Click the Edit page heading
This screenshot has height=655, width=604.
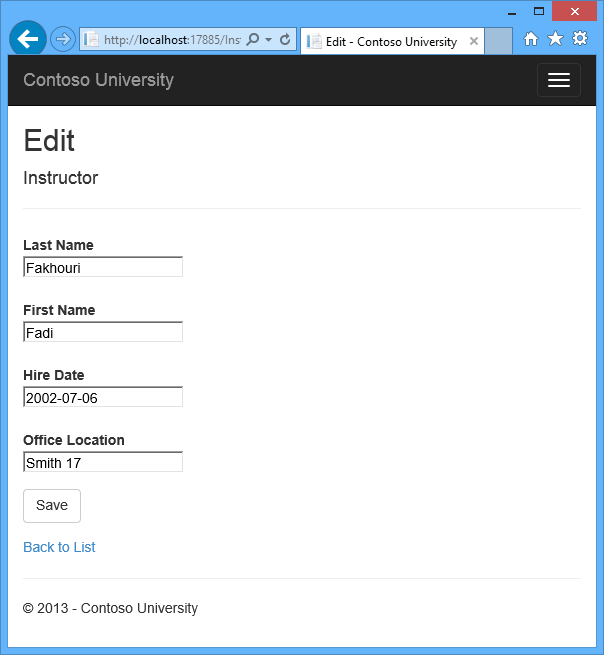pos(49,141)
